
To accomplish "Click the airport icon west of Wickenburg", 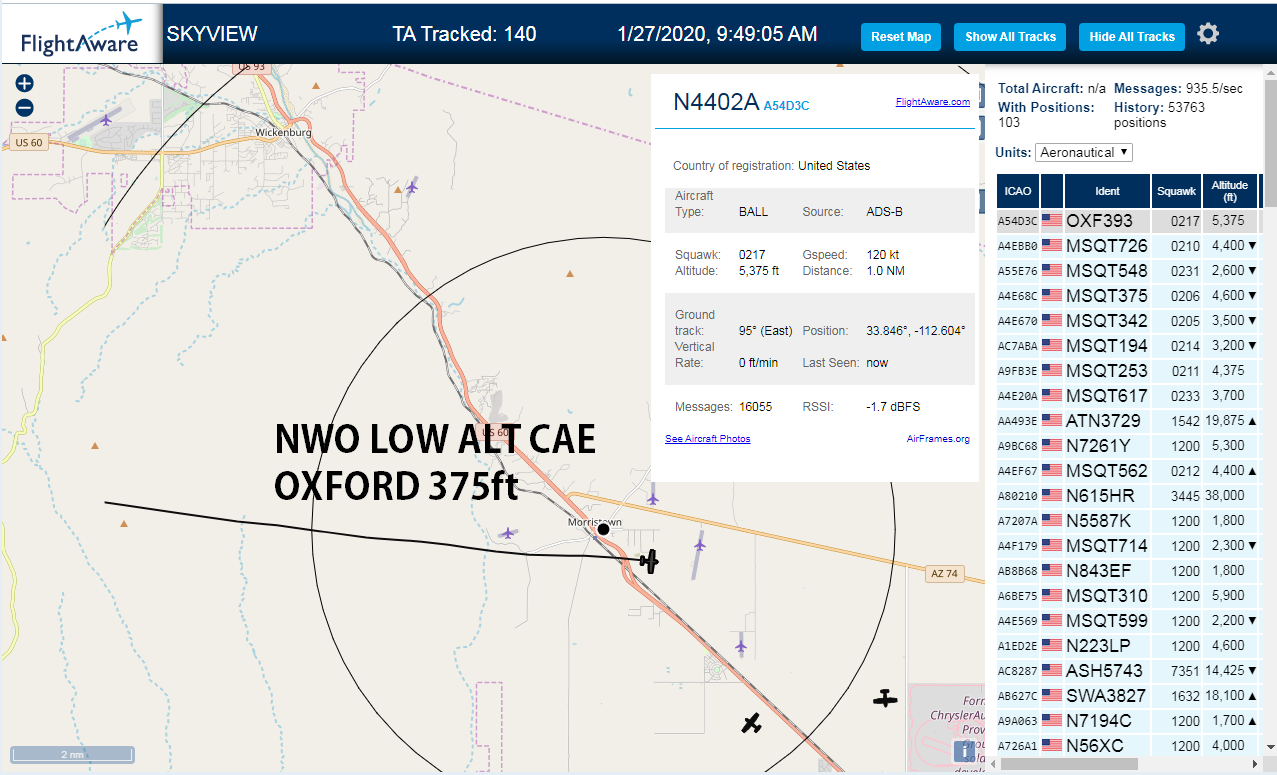I will 106,120.
